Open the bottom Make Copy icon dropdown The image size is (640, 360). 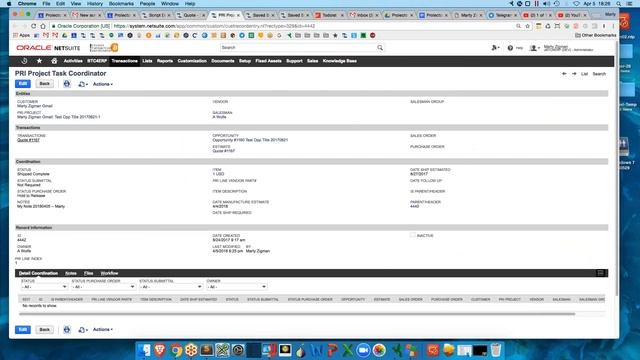pyautogui.click(x=83, y=329)
